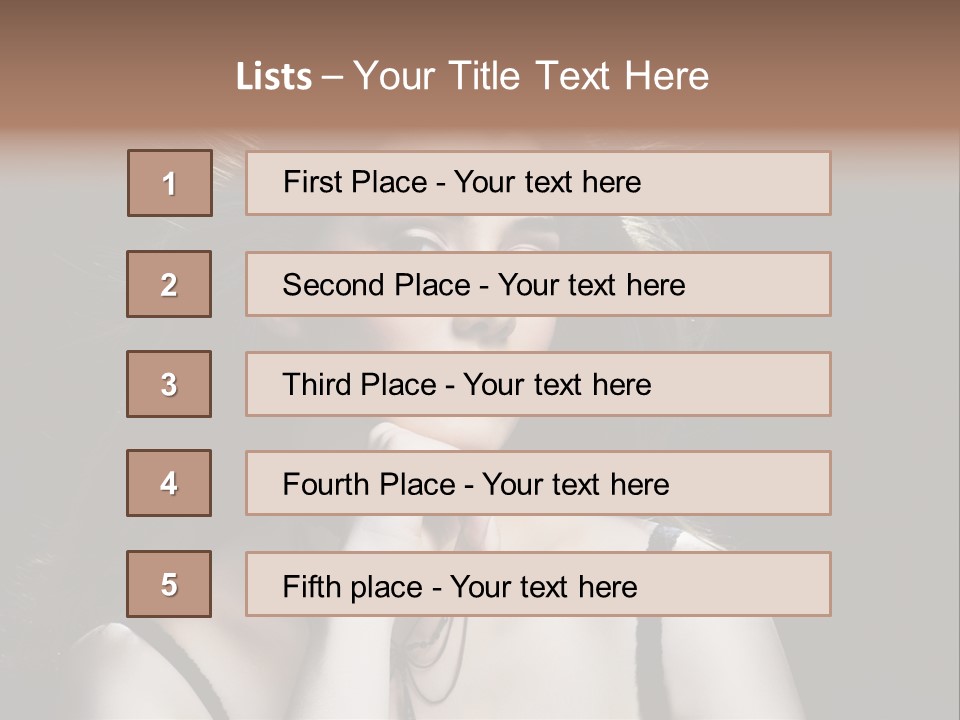The height and width of the screenshot is (720, 960).
Task: Select the number 5 box
Action: 169,584
